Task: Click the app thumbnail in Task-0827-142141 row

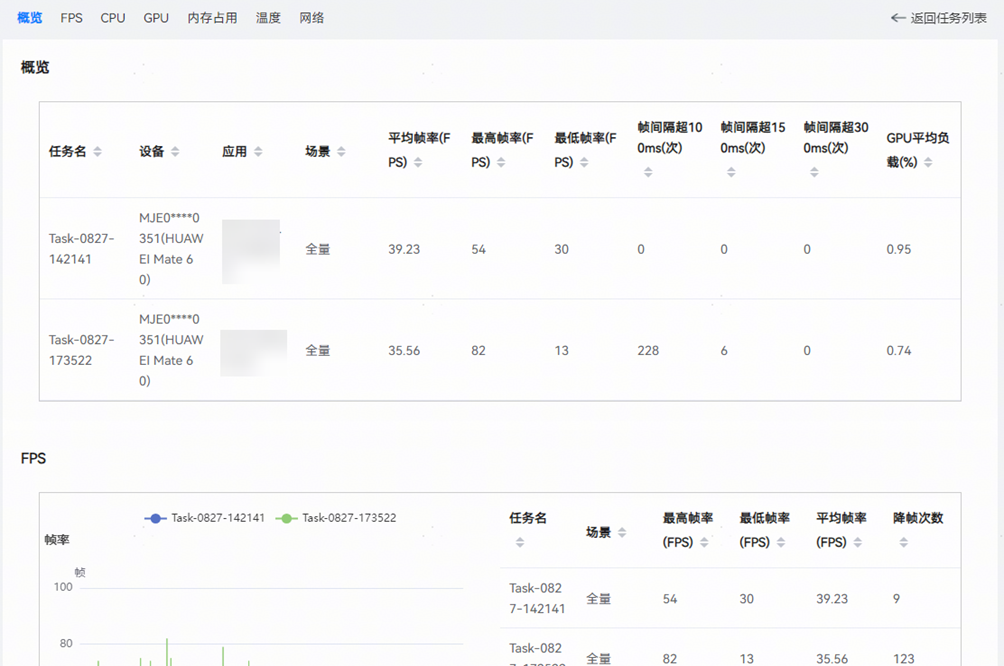Action: pos(251,250)
